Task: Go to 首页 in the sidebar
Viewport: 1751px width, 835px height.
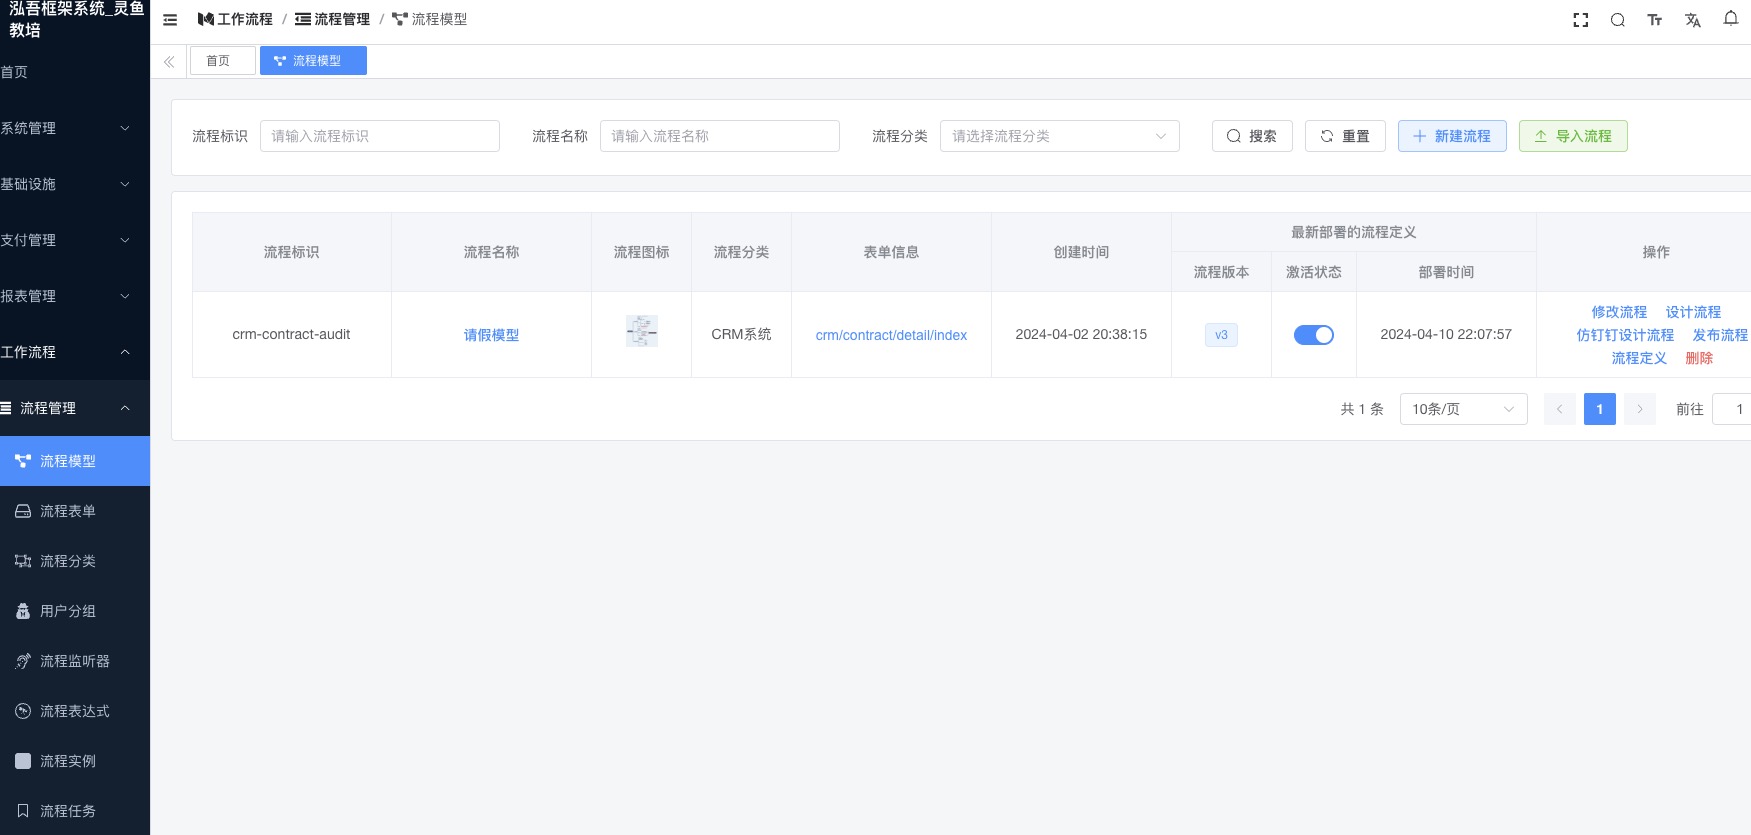Action: click(x=75, y=72)
